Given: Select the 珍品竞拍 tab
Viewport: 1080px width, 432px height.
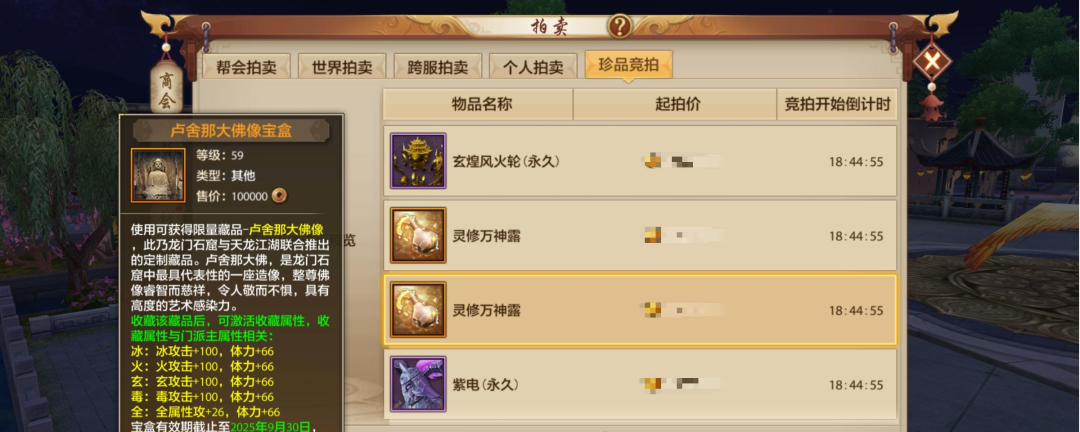Looking at the screenshot, I should click(x=628, y=65).
